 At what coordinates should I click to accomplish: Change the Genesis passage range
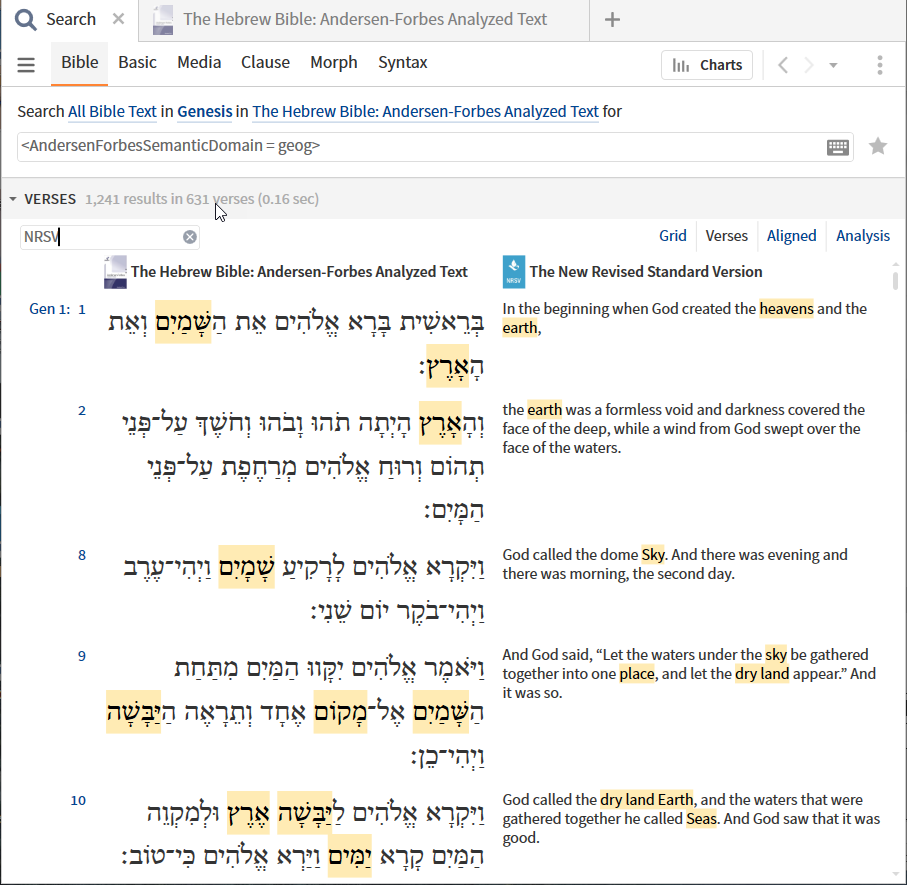pyautogui.click(x=205, y=111)
